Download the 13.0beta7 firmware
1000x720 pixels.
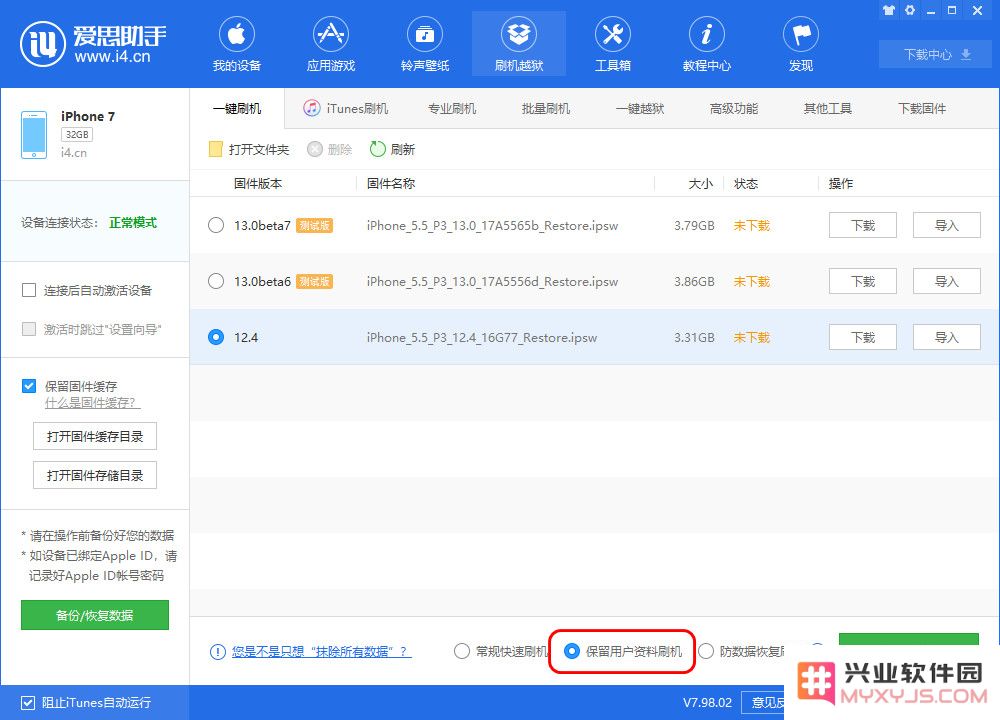[862, 225]
